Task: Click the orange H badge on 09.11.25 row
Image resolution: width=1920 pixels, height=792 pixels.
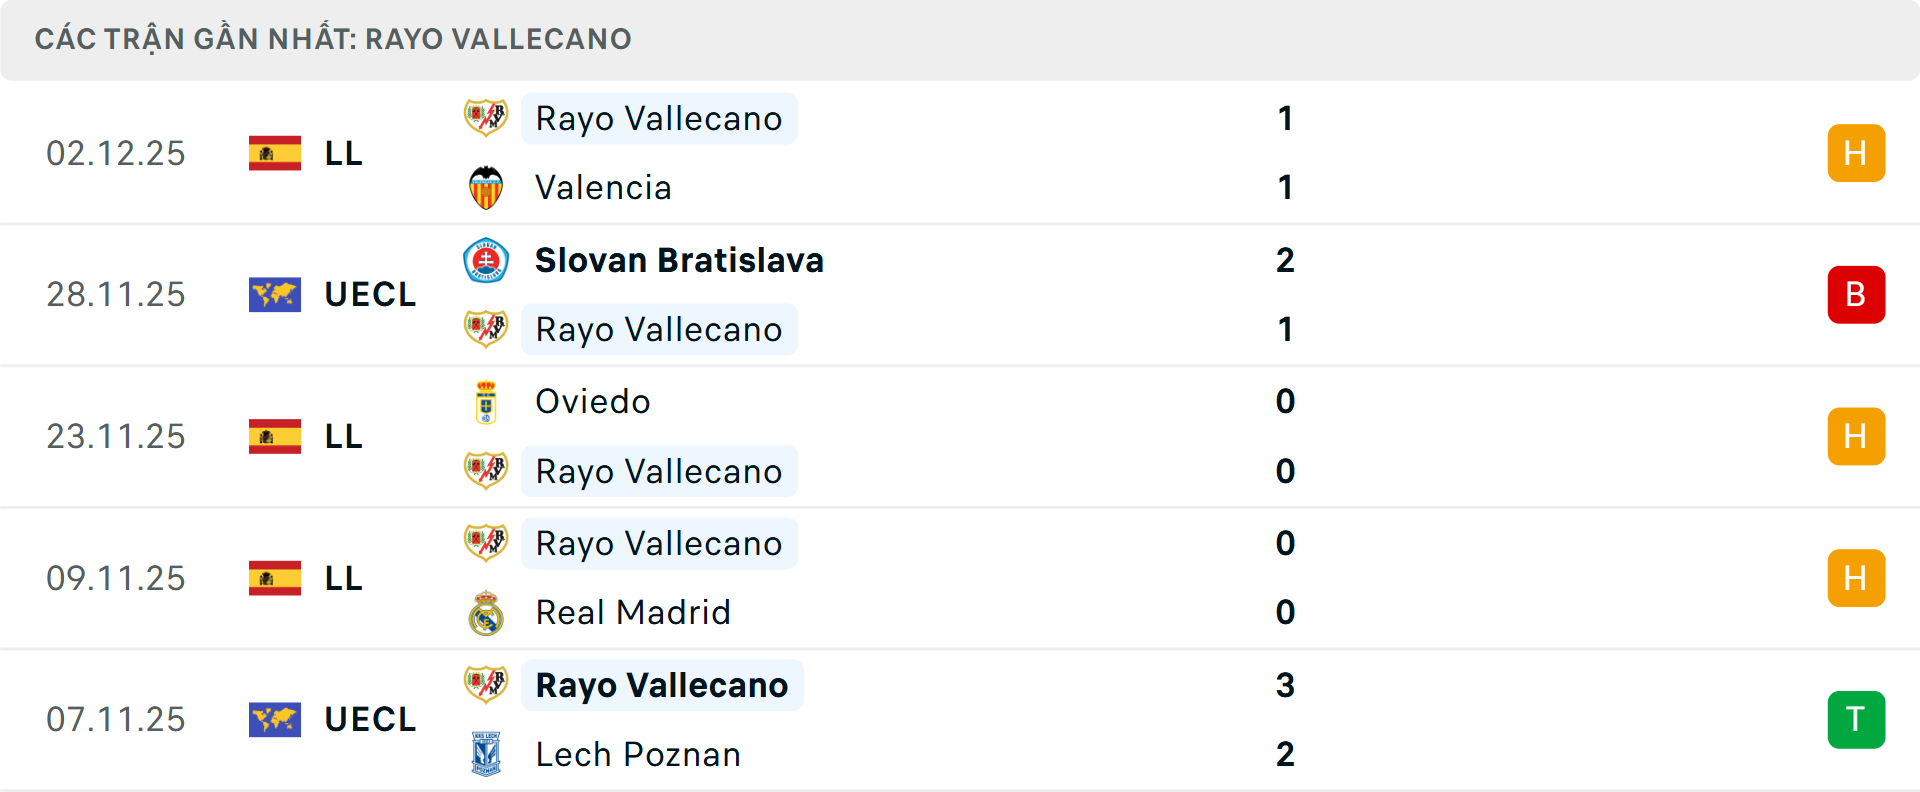Action: coord(1856,578)
